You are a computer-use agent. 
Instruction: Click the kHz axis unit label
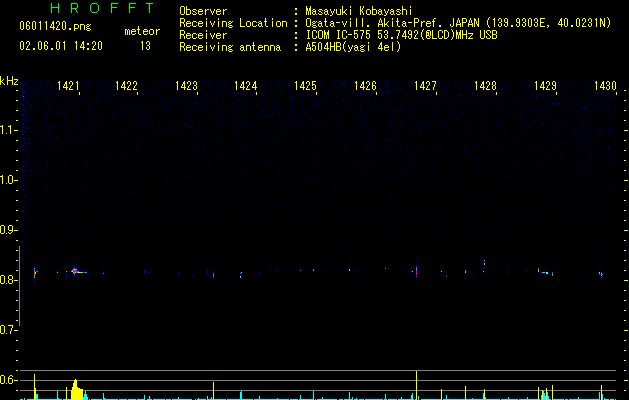pos(9,81)
